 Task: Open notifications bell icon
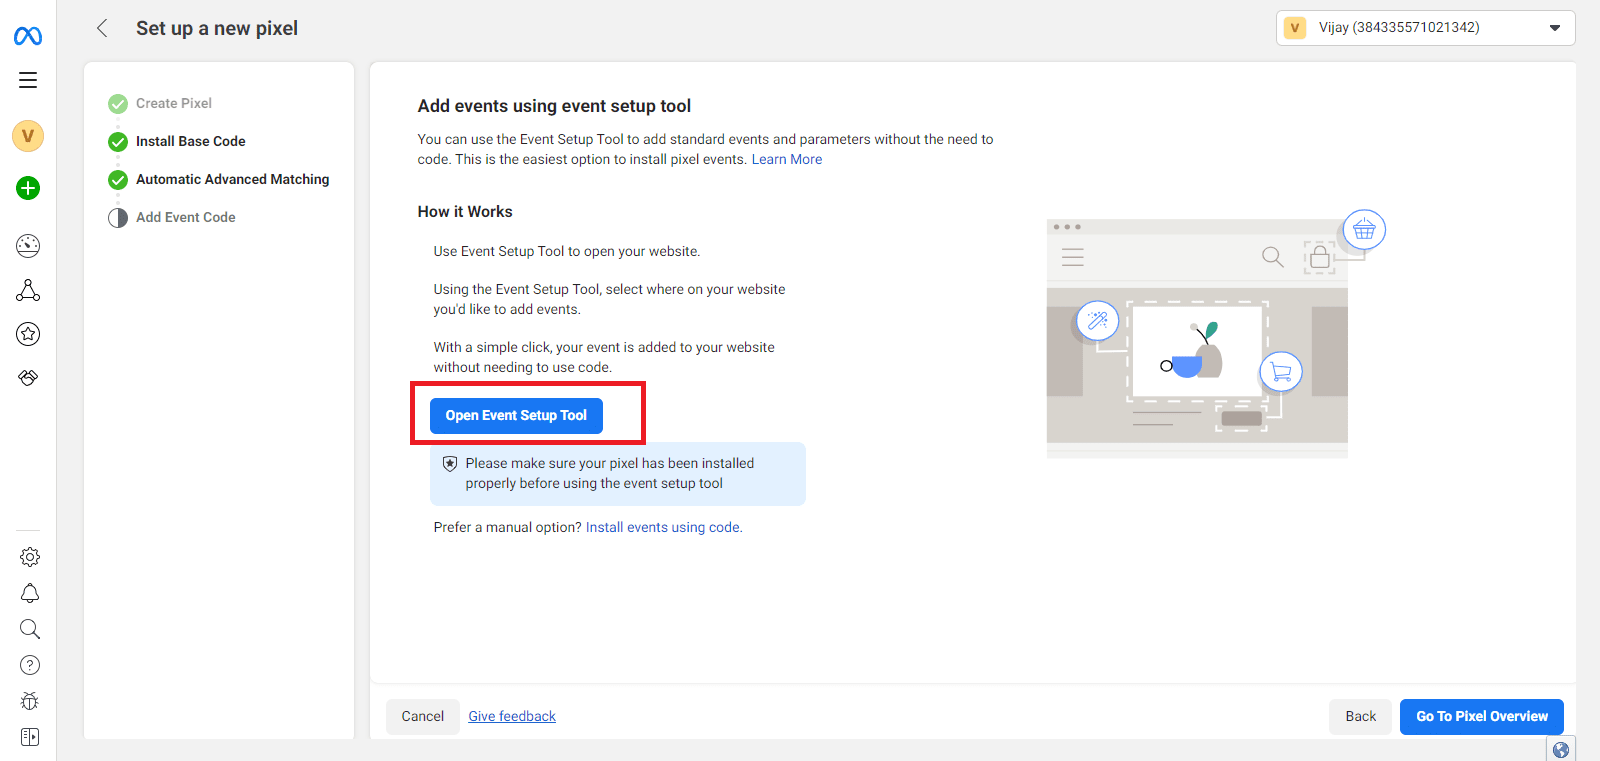pyautogui.click(x=30, y=593)
